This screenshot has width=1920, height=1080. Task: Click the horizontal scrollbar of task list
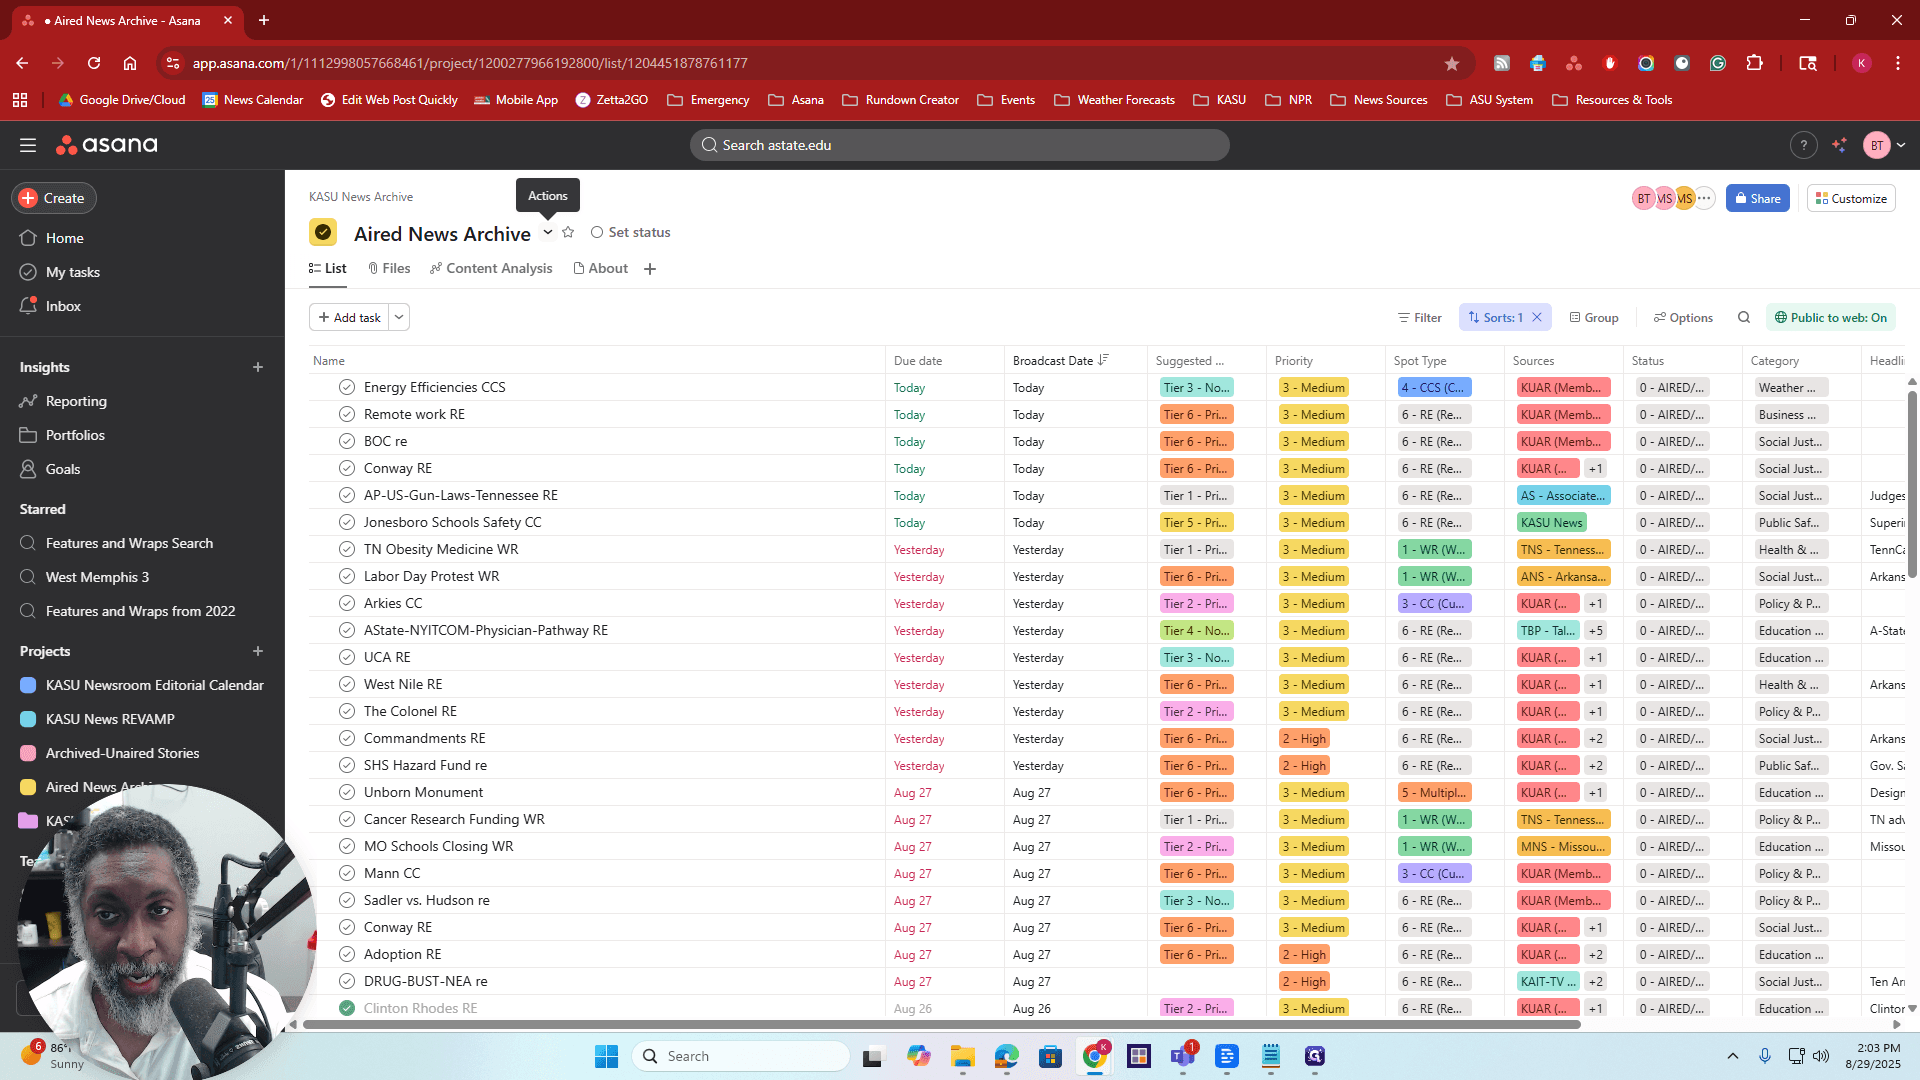[x=940, y=1024]
